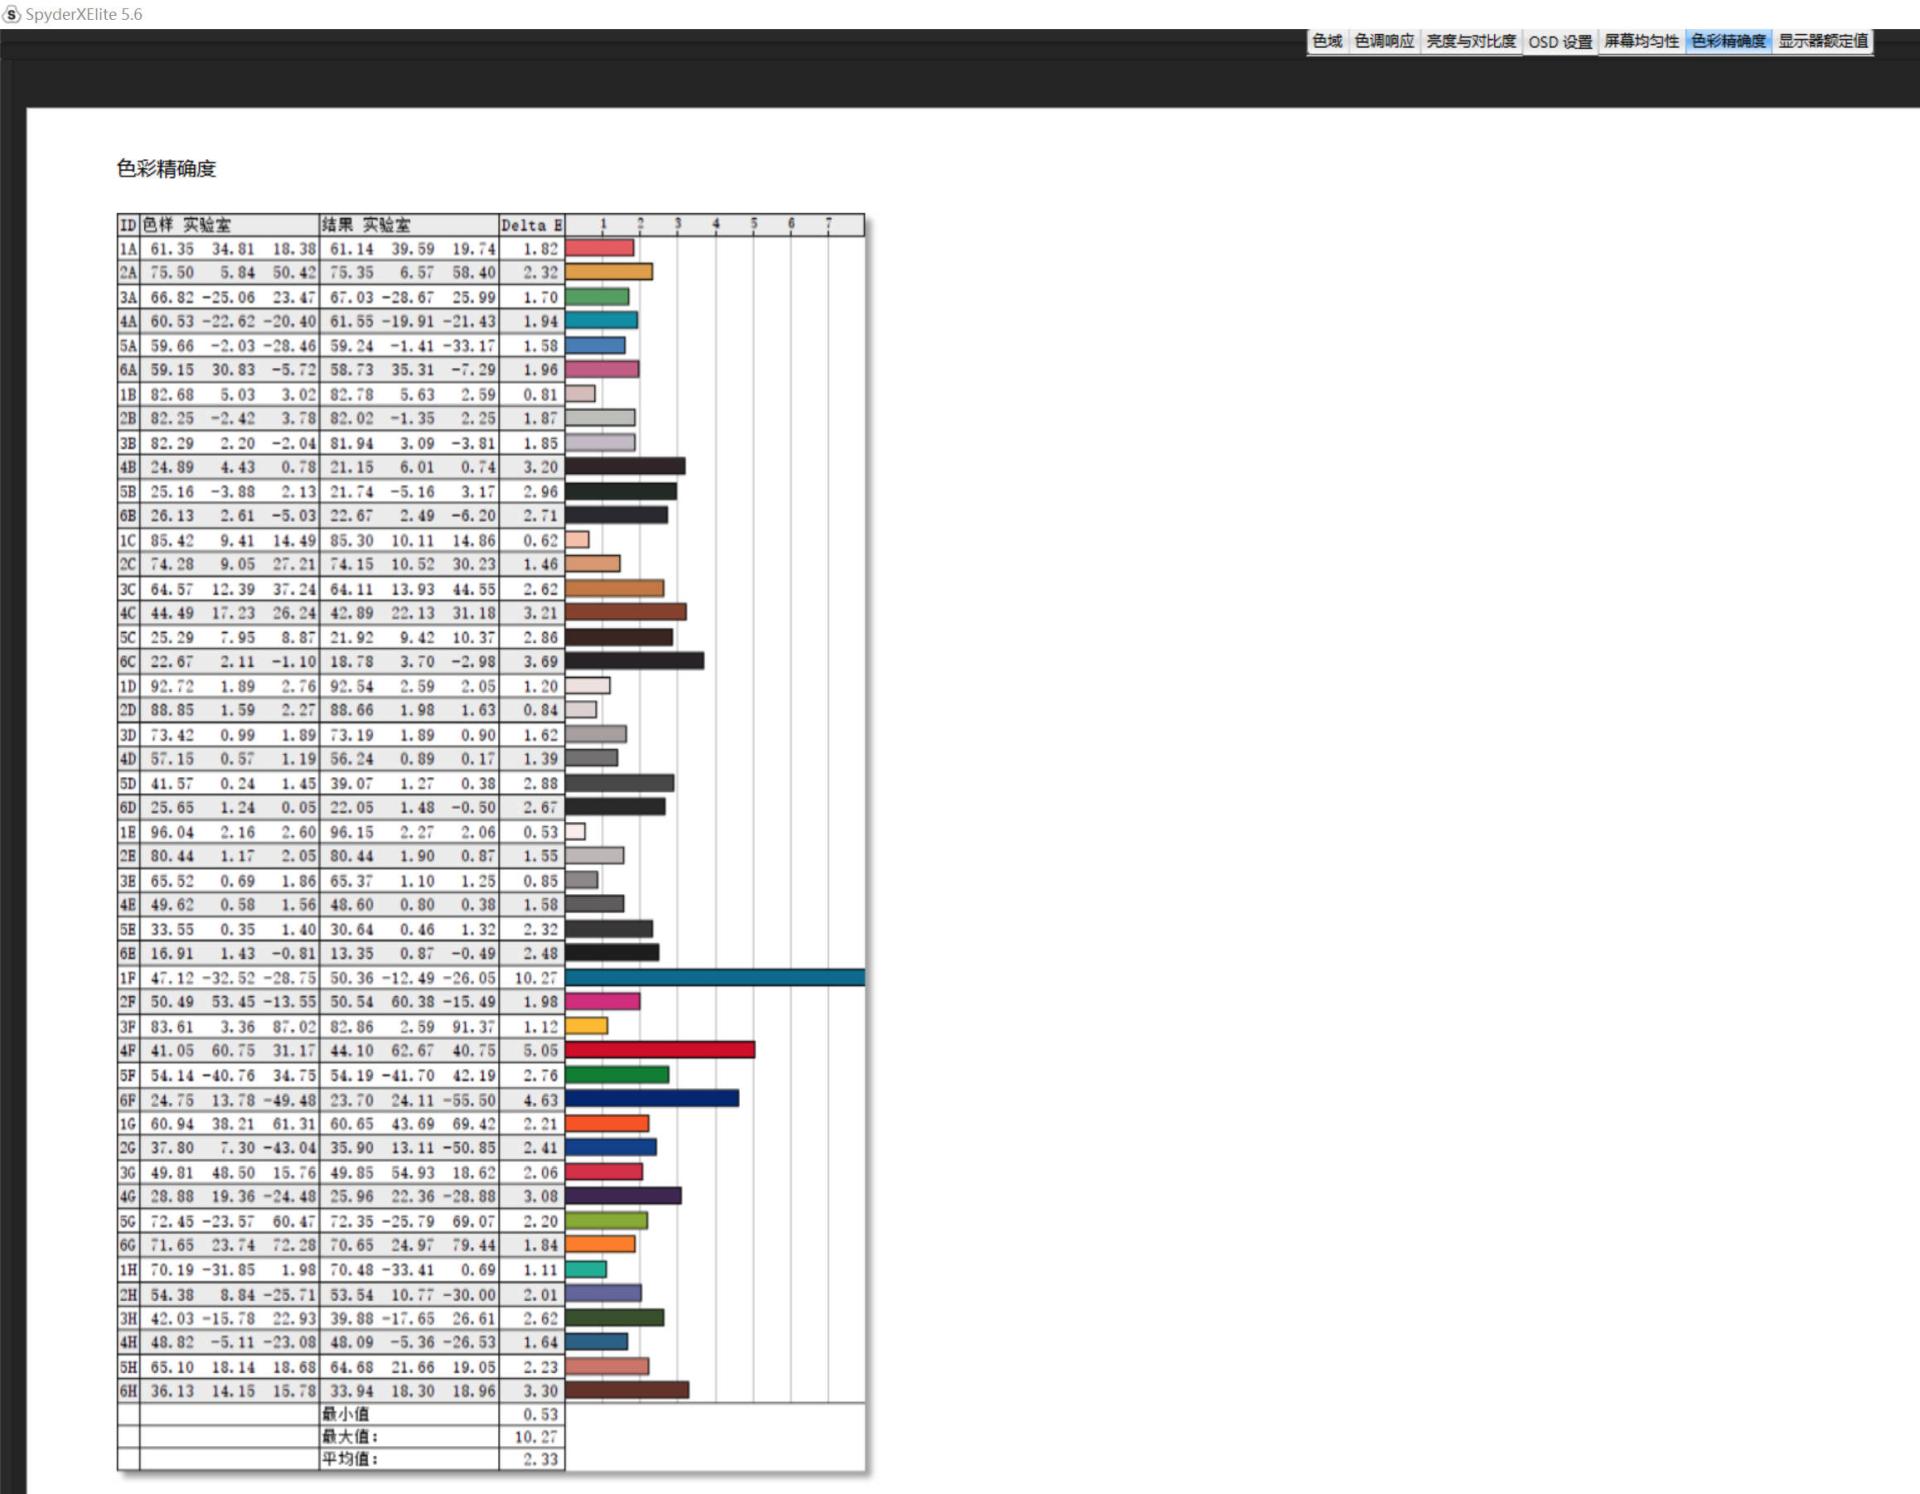Click the 最大值 row label

coord(349,1436)
